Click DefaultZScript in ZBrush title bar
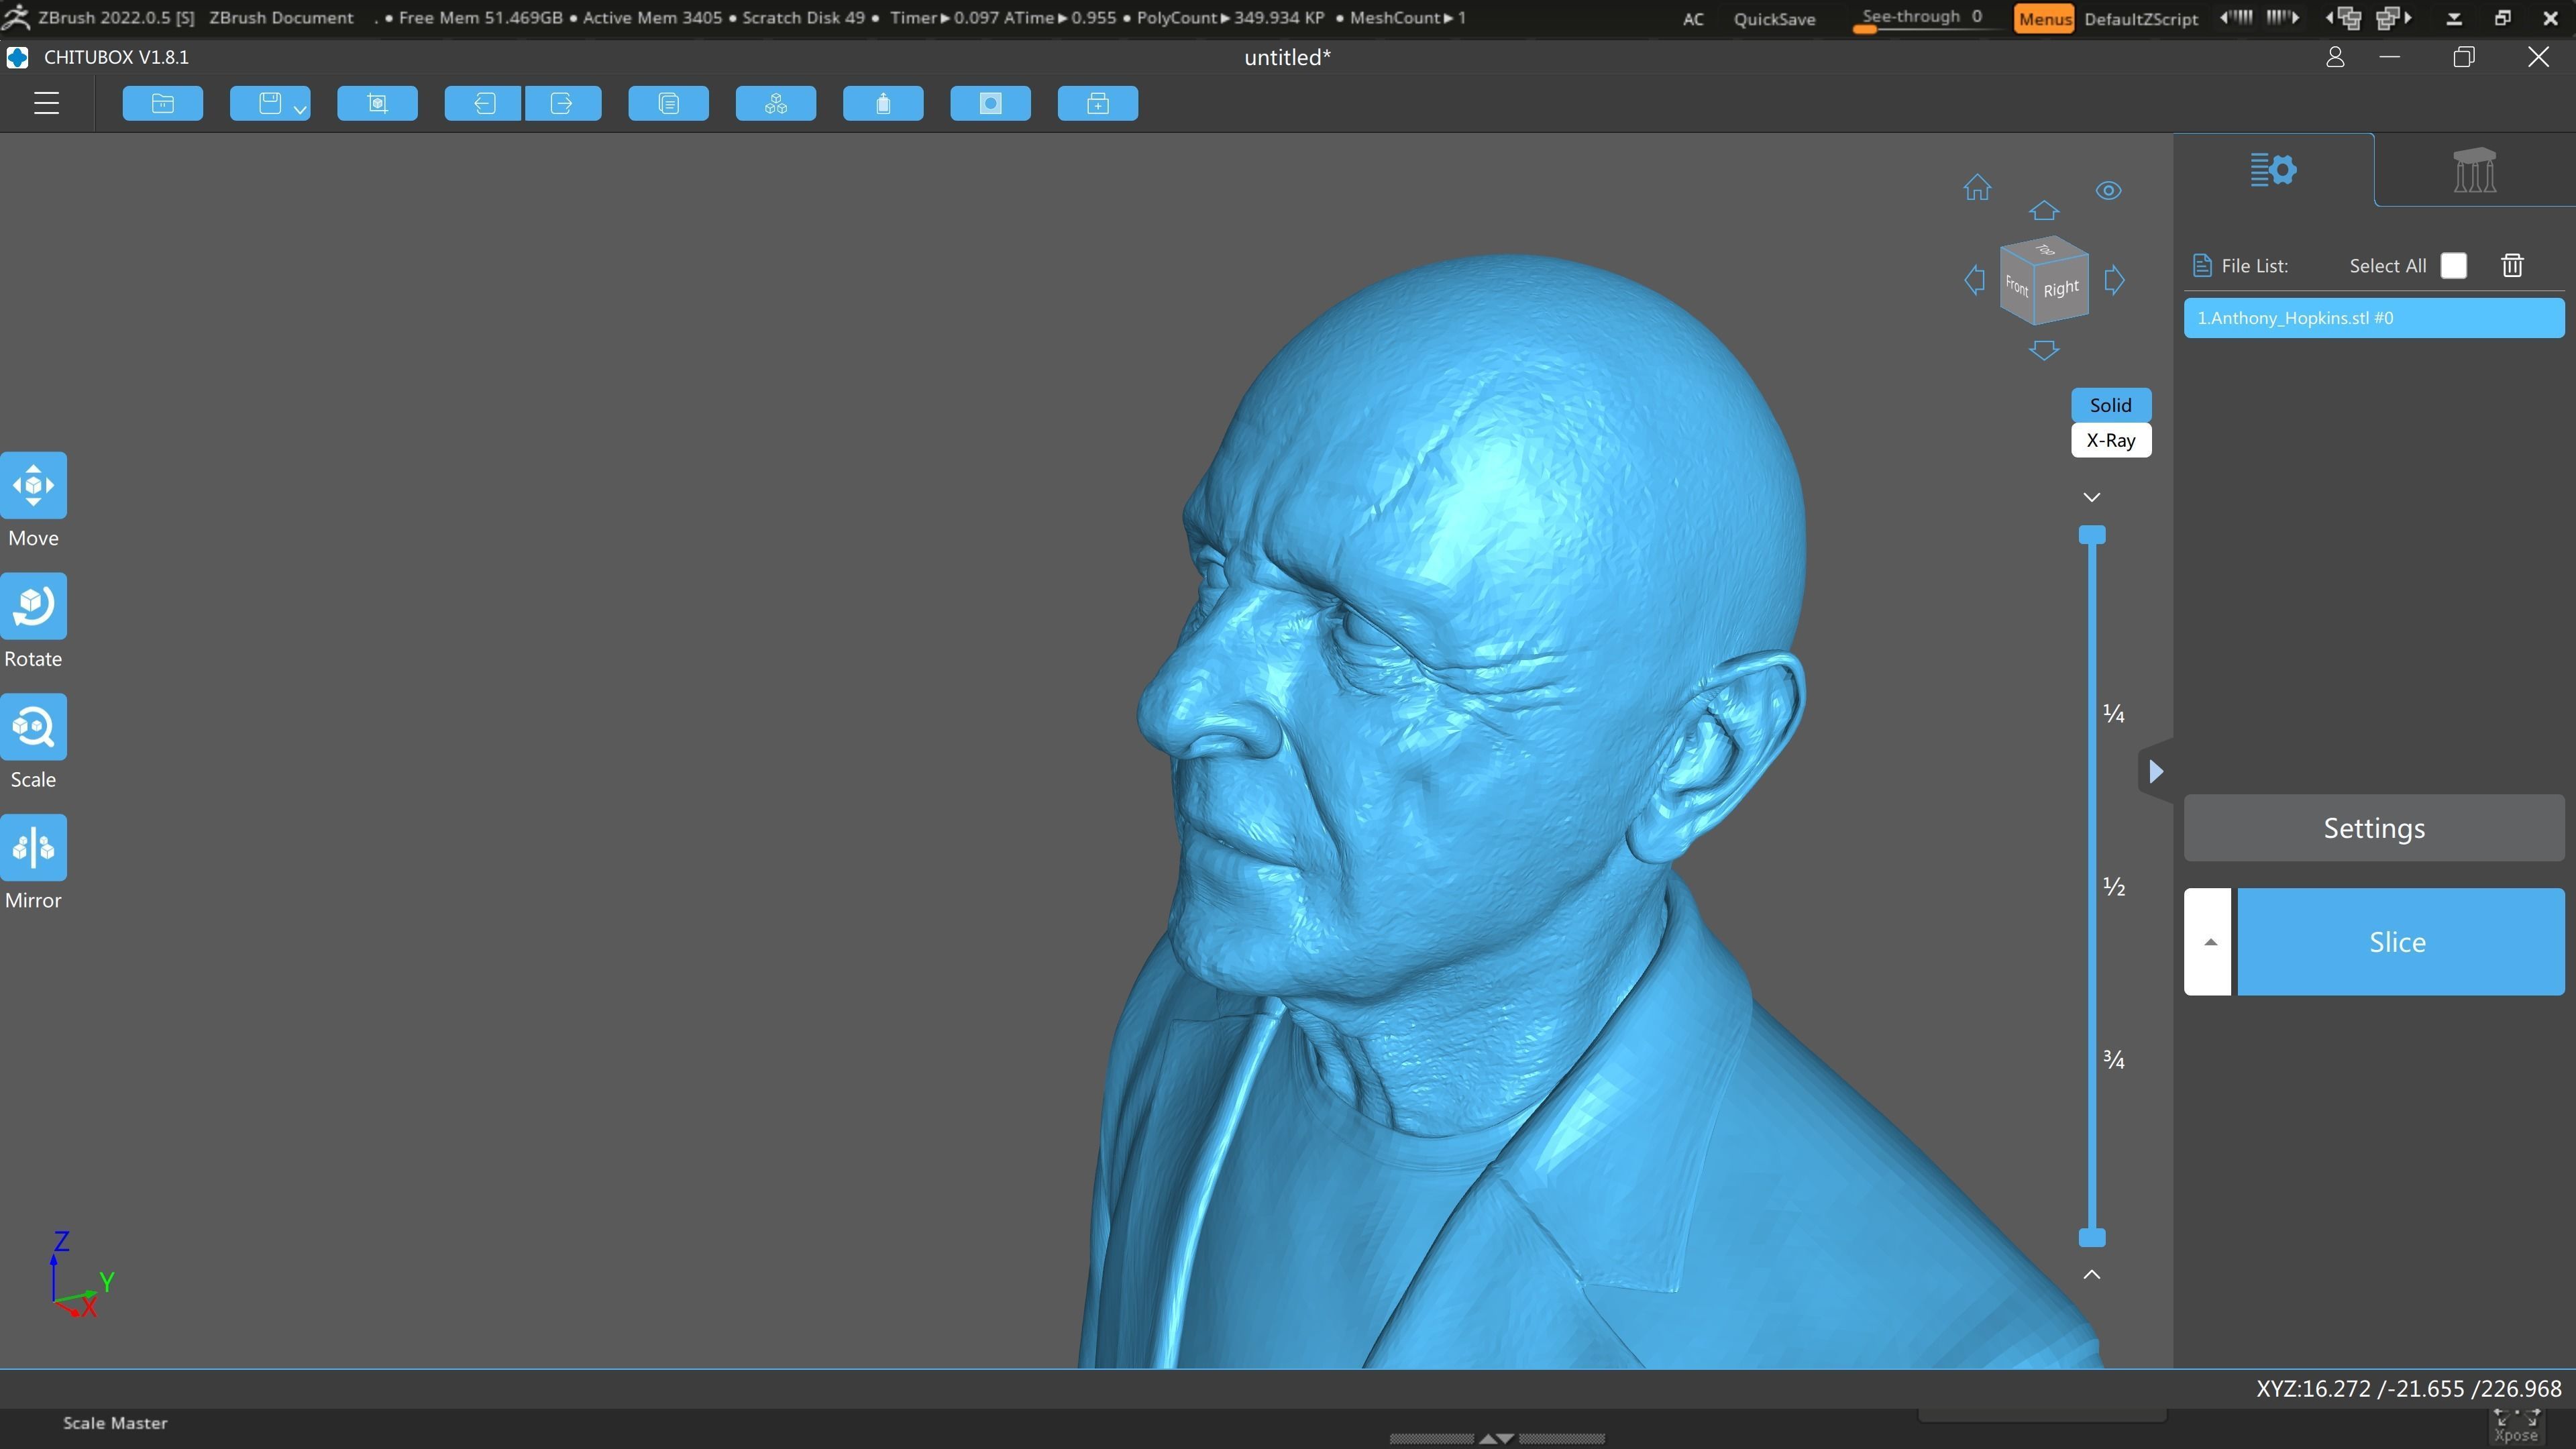The width and height of the screenshot is (2576, 1449). 2141,18
